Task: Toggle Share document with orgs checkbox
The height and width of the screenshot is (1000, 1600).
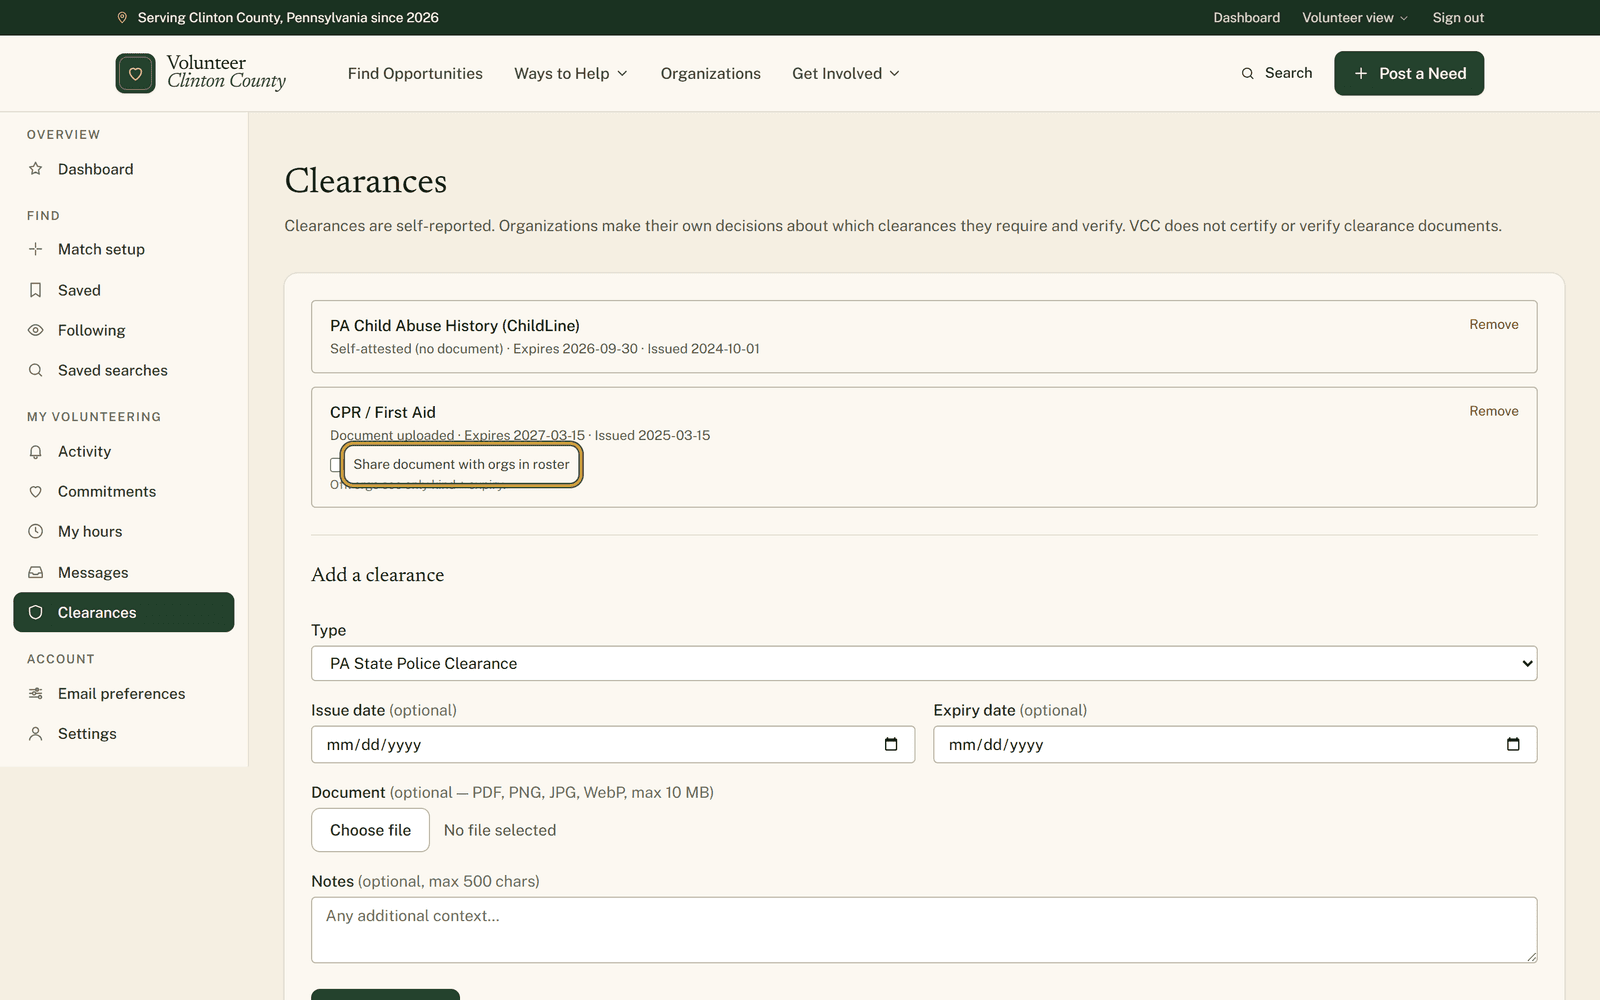Action: pos(336,465)
